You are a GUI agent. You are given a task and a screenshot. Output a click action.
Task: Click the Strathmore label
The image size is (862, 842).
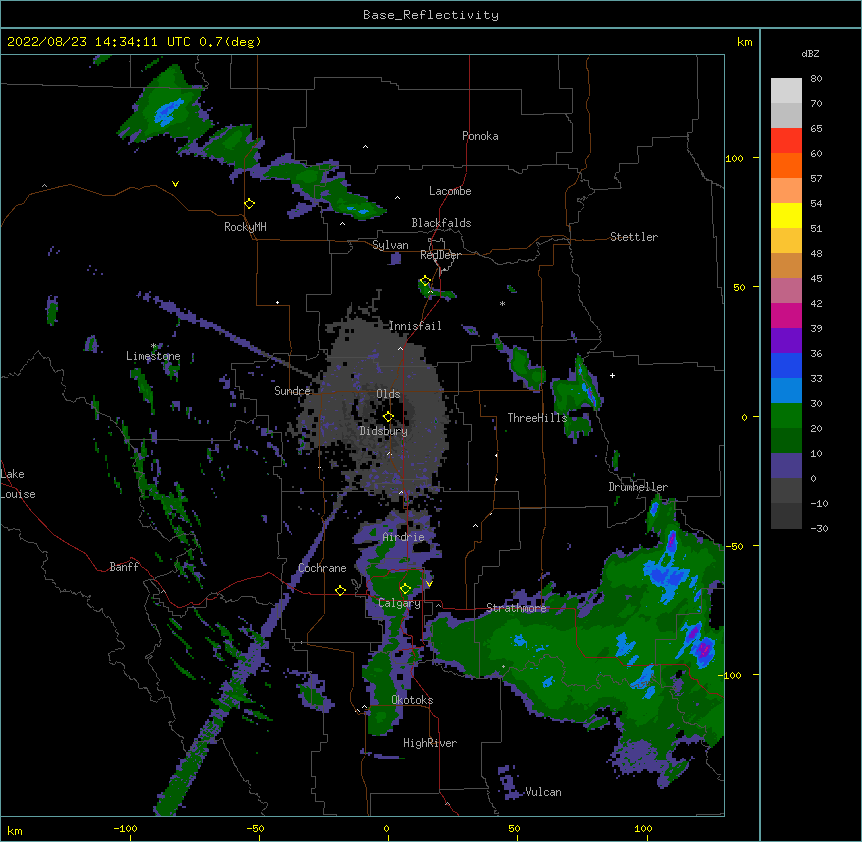[x=516, y=608]
